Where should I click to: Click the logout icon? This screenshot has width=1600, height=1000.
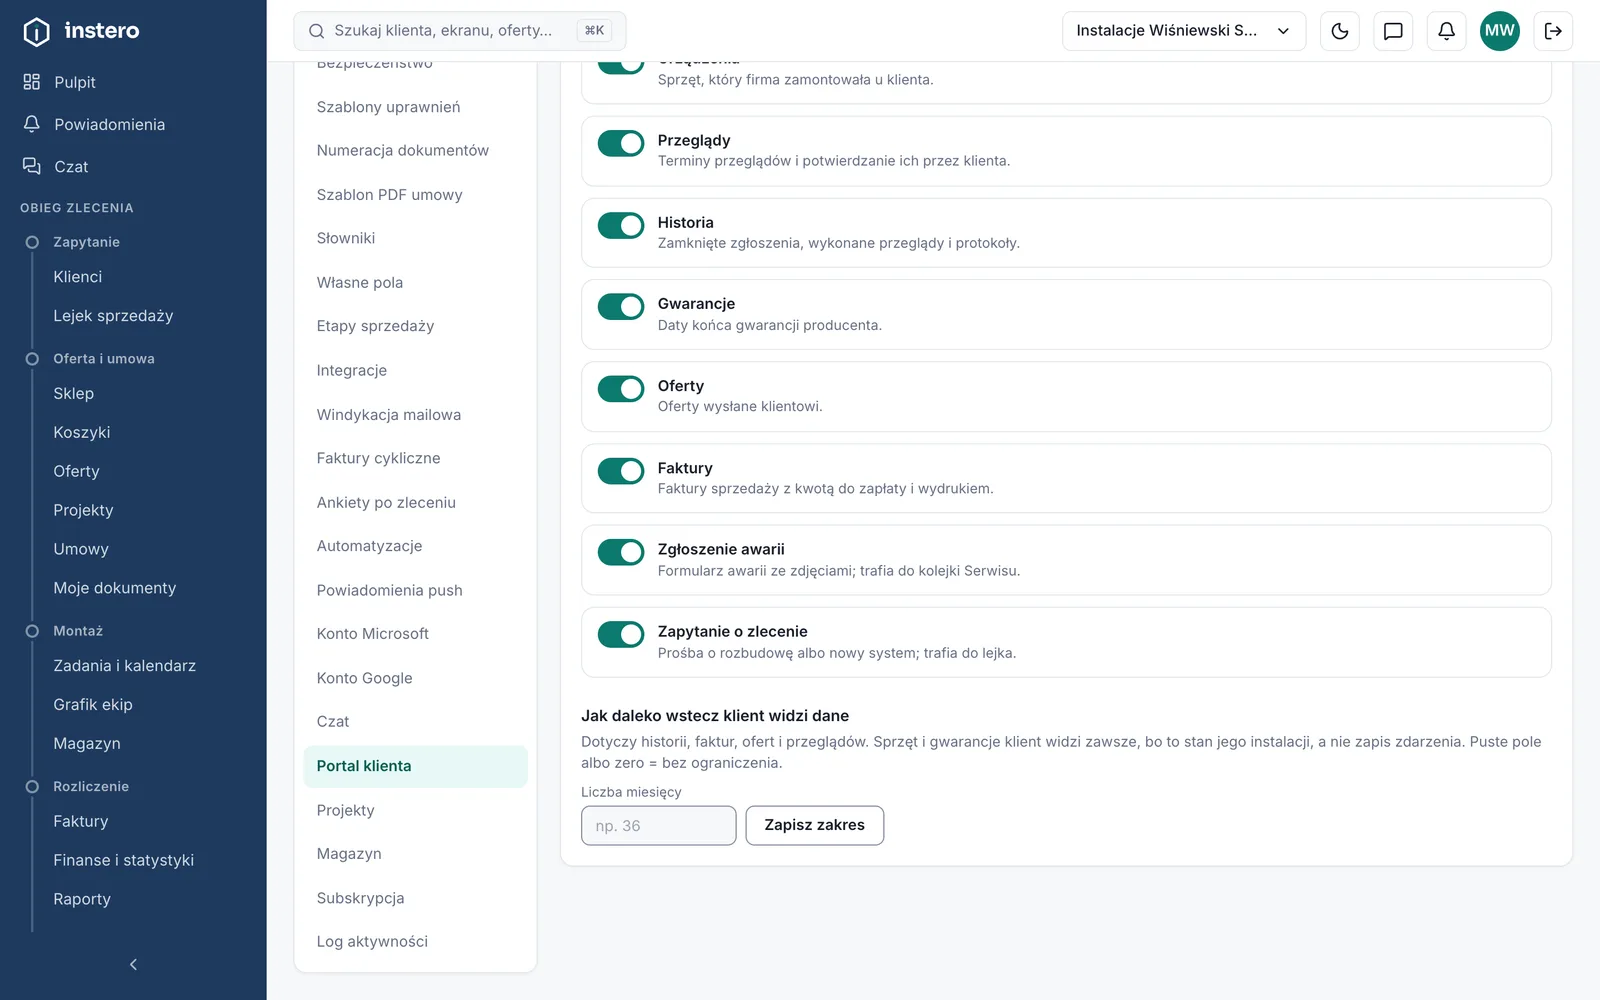point(1553,31)
